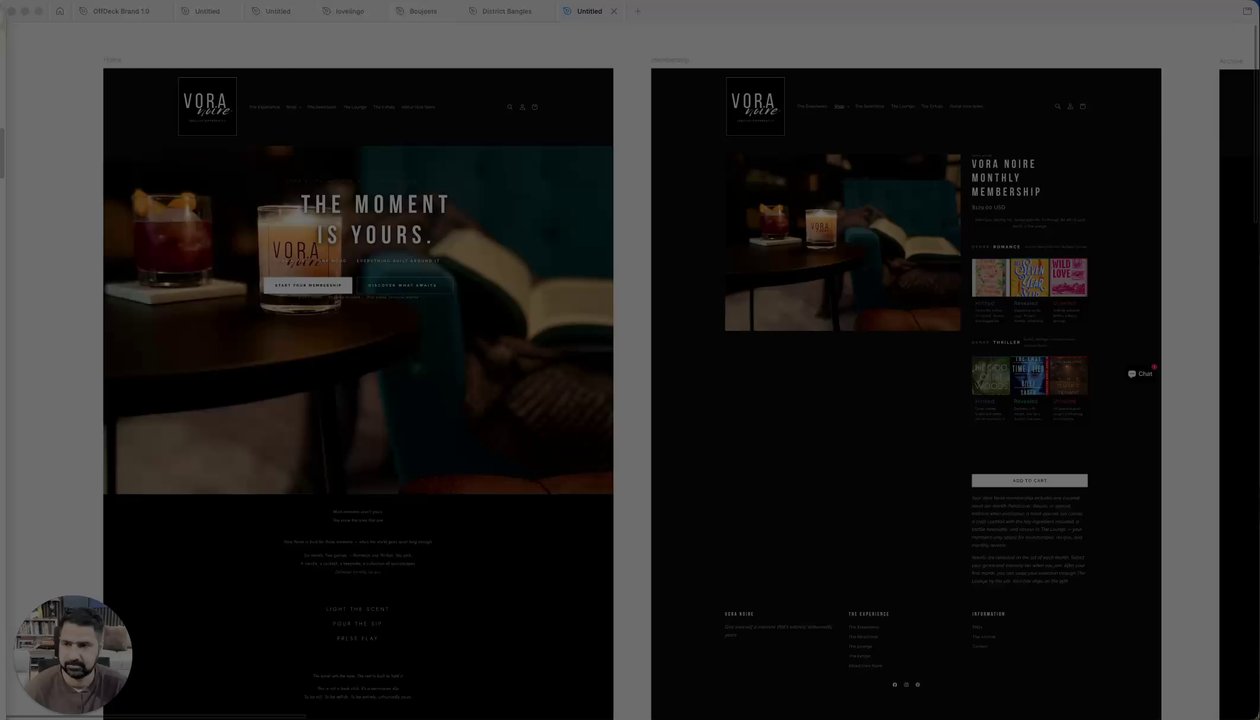Click the cart icon in home frame header
Screen dimensions: 1260x720
point(534,107)
